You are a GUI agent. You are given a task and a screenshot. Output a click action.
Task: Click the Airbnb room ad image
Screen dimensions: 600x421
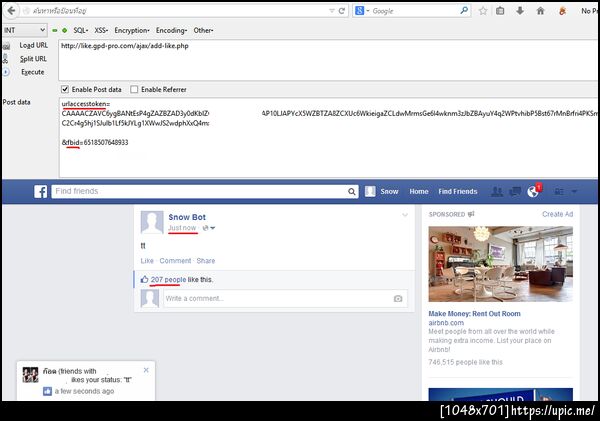501,264
